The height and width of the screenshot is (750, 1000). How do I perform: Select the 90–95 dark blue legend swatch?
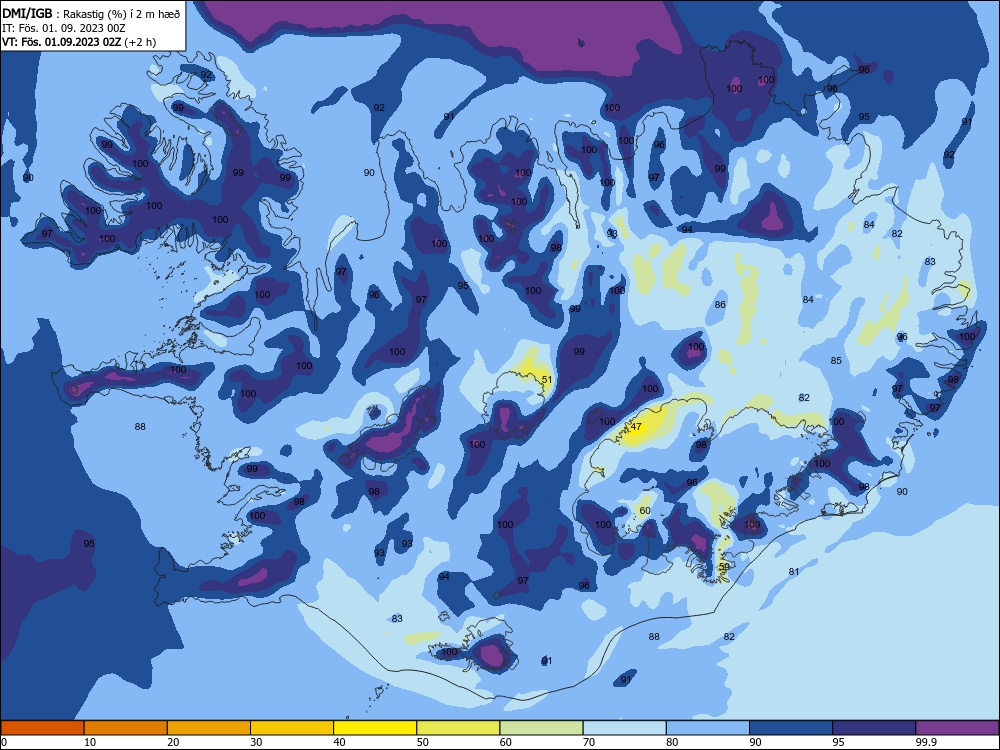pos(791,728)
